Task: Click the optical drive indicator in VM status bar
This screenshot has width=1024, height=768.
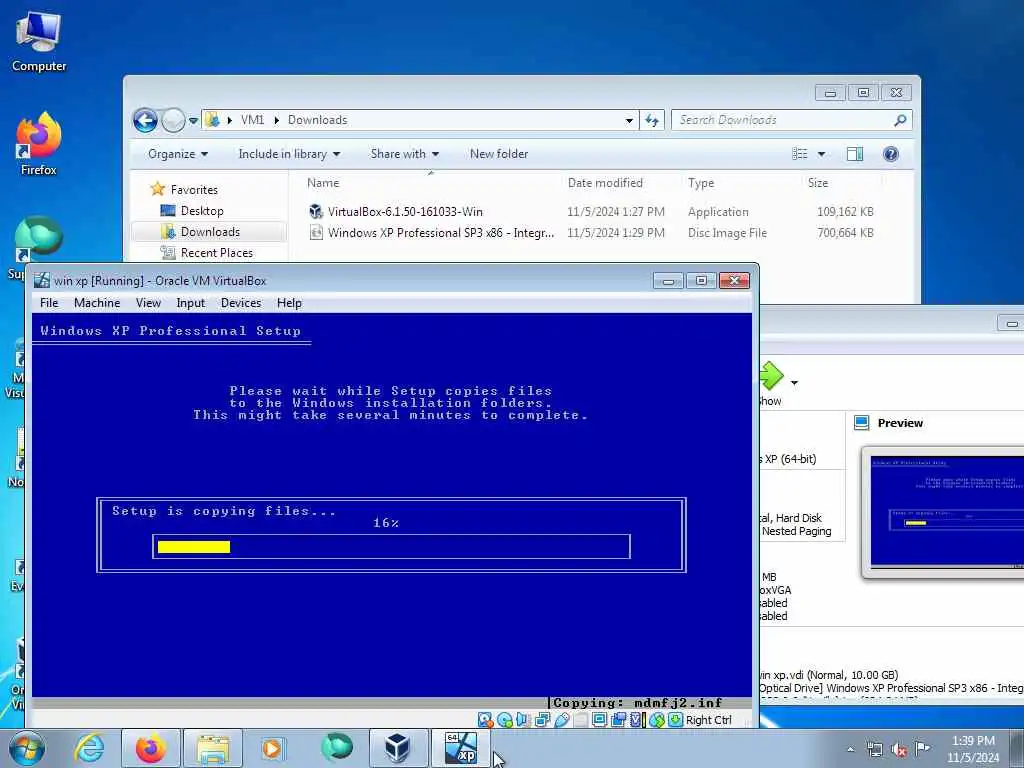Action: click(x=504, y=720)
